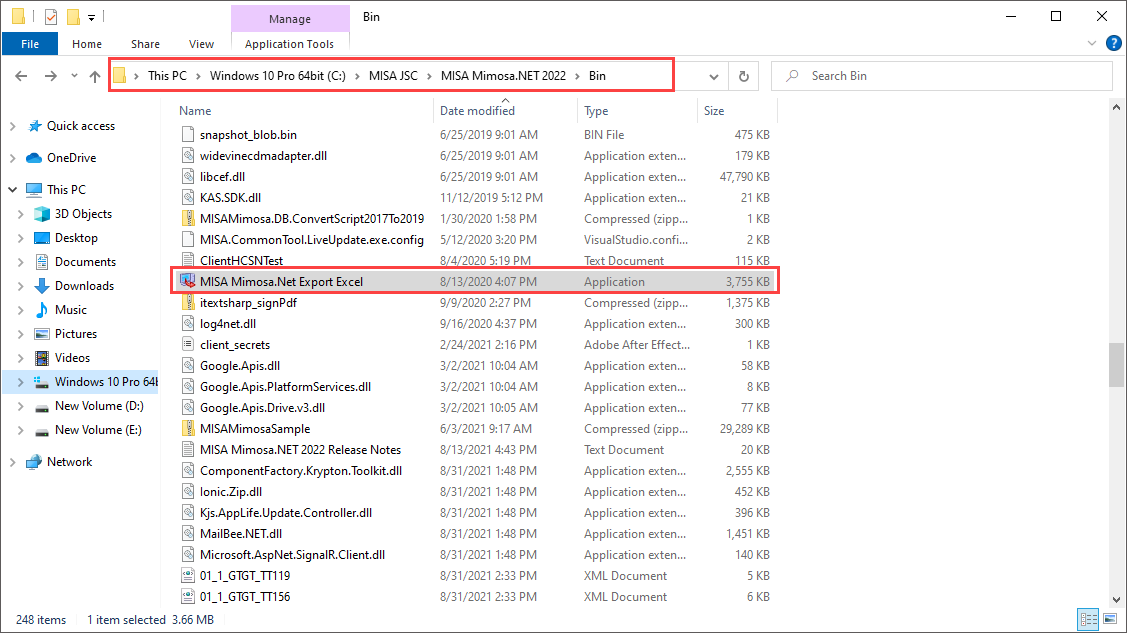1127x633 pixels.
Task: Navigate to MISA JSC in address bar
Action: 393,75
